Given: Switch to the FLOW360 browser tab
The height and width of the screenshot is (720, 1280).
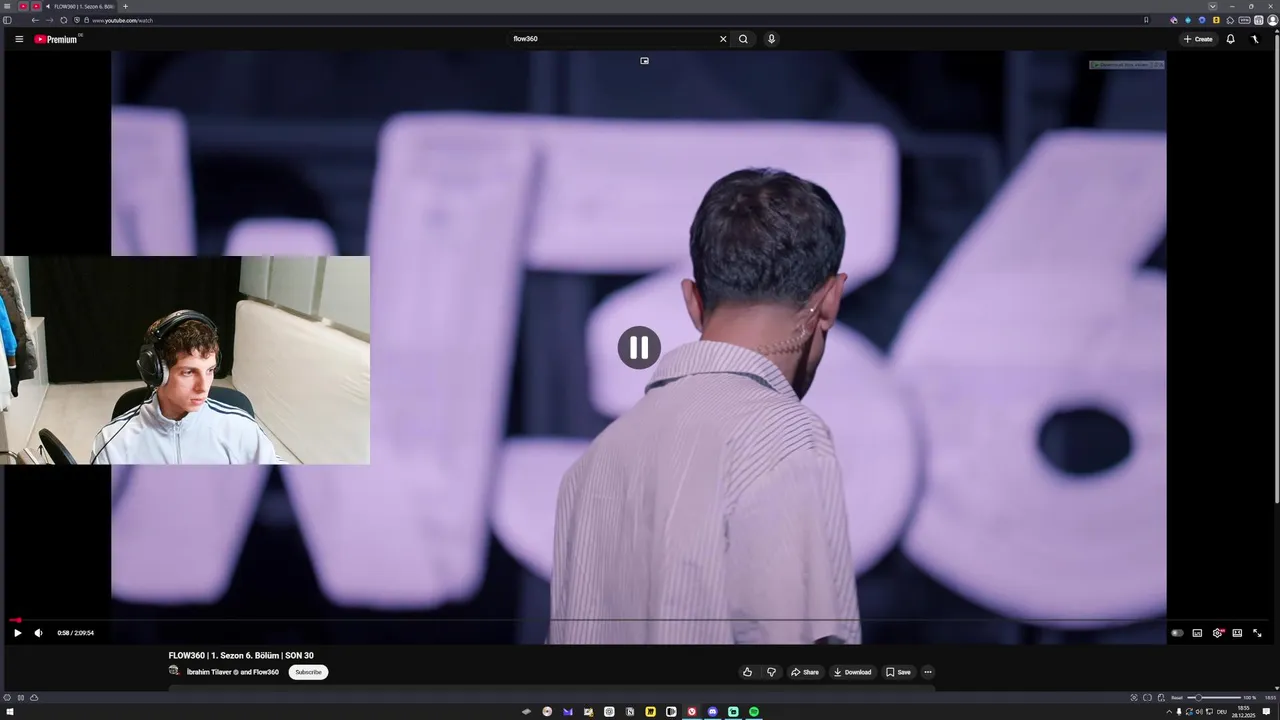Looking at the screenshot, I should pyautogui.click(x=82, y=6).
